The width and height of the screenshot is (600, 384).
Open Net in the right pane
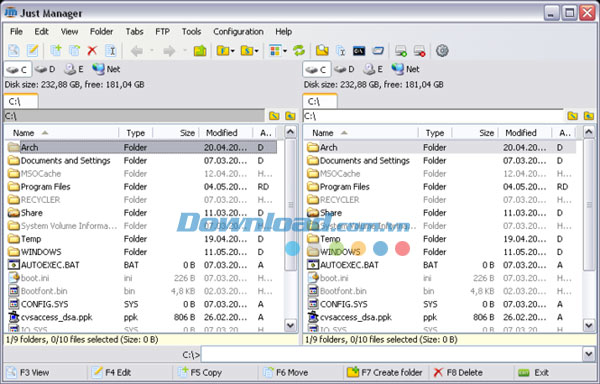406,69
